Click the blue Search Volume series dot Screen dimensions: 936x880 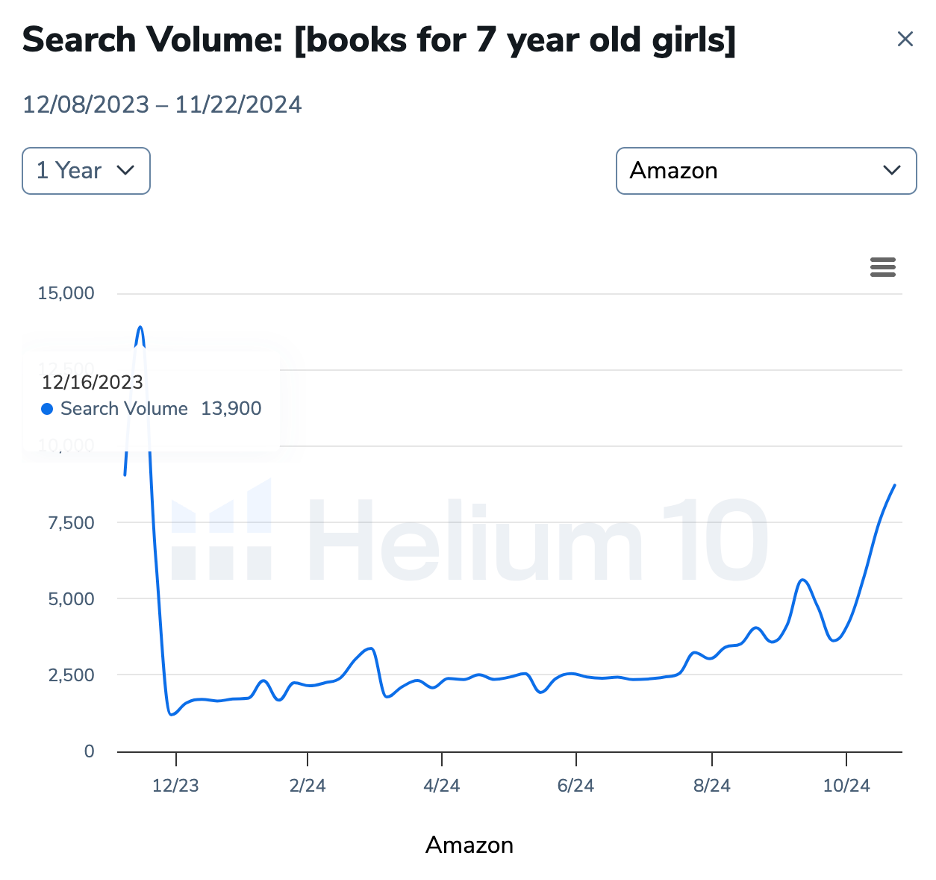point(47,409)
